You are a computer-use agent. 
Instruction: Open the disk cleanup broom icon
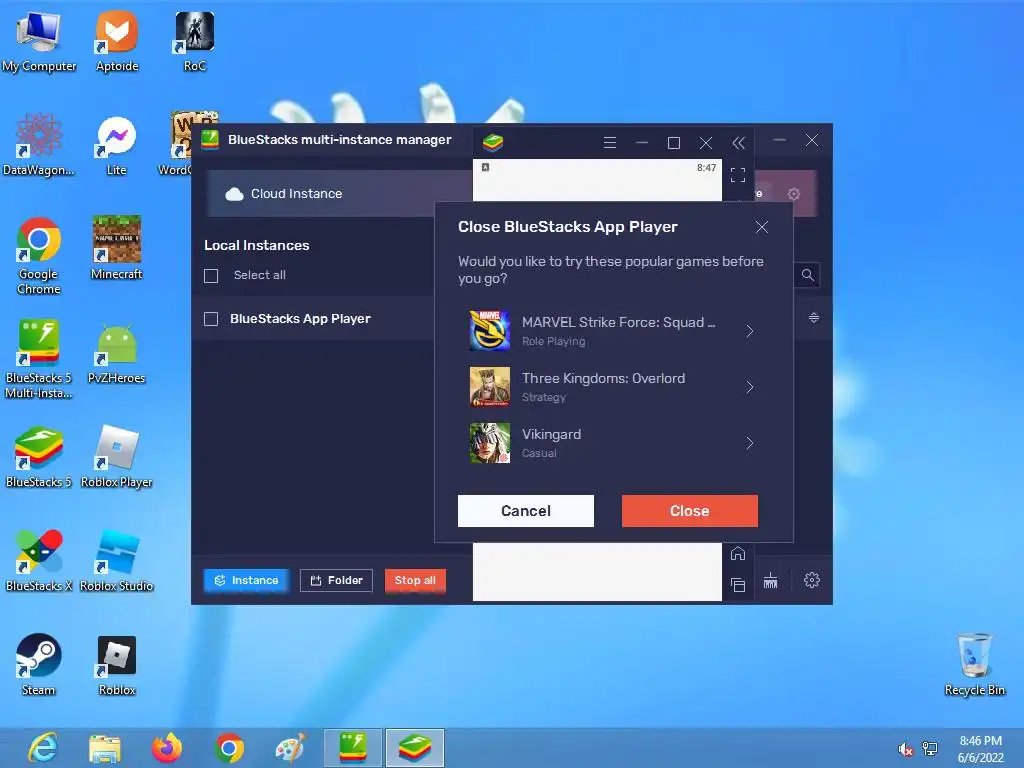pyautogui.click(x=771, y=580)
